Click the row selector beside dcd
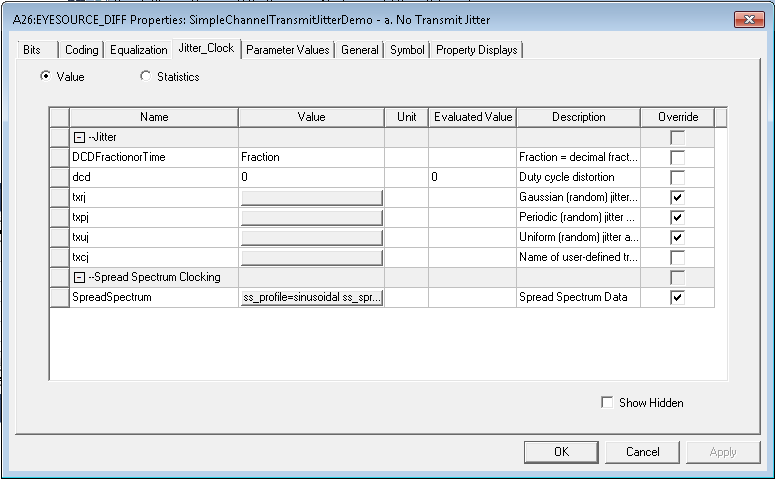 click(x=59, y=177)
